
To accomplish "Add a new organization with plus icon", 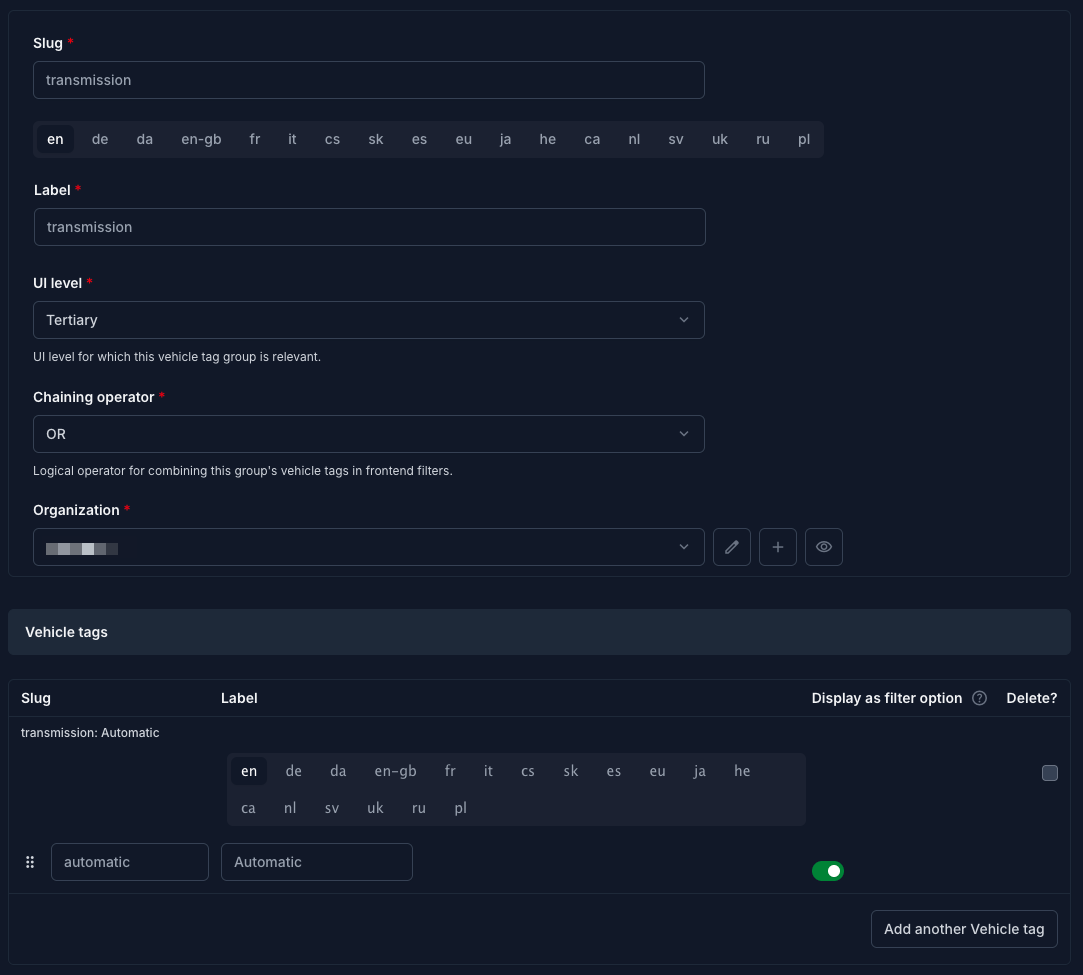I will click(x=778, y=547).
